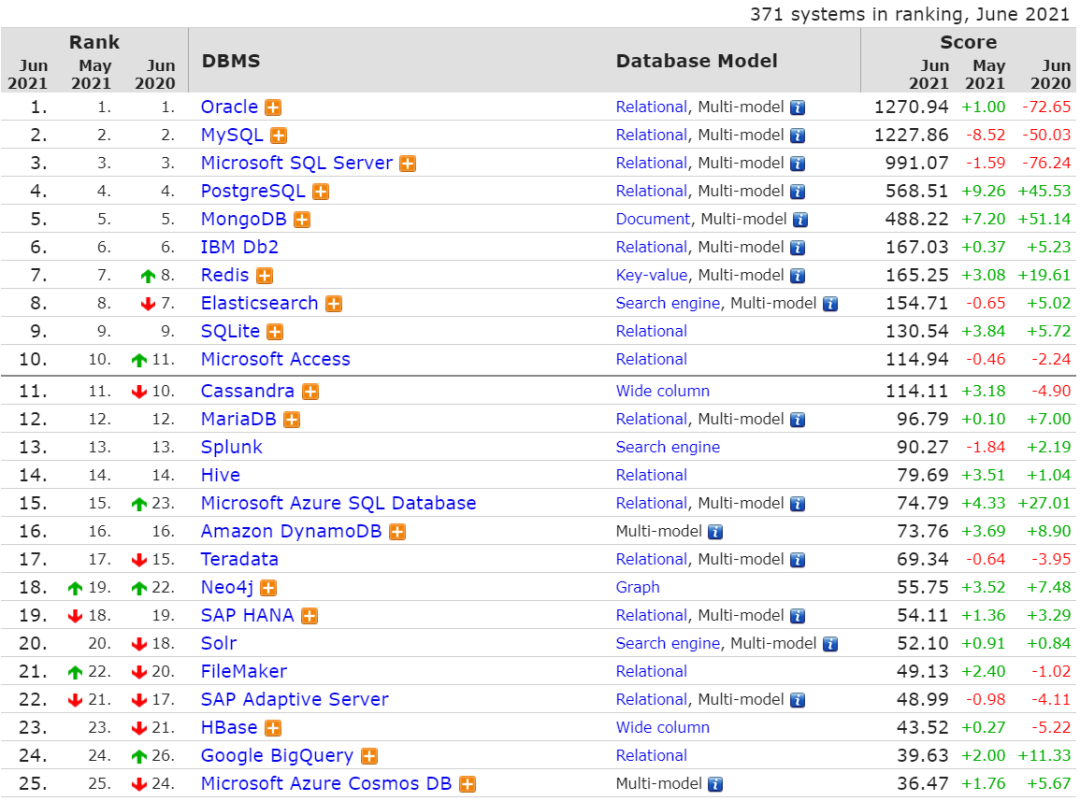Click the info icon in Oracle's model column
The height and width of the screenshot is (801, 1080).
pos(798,107)
